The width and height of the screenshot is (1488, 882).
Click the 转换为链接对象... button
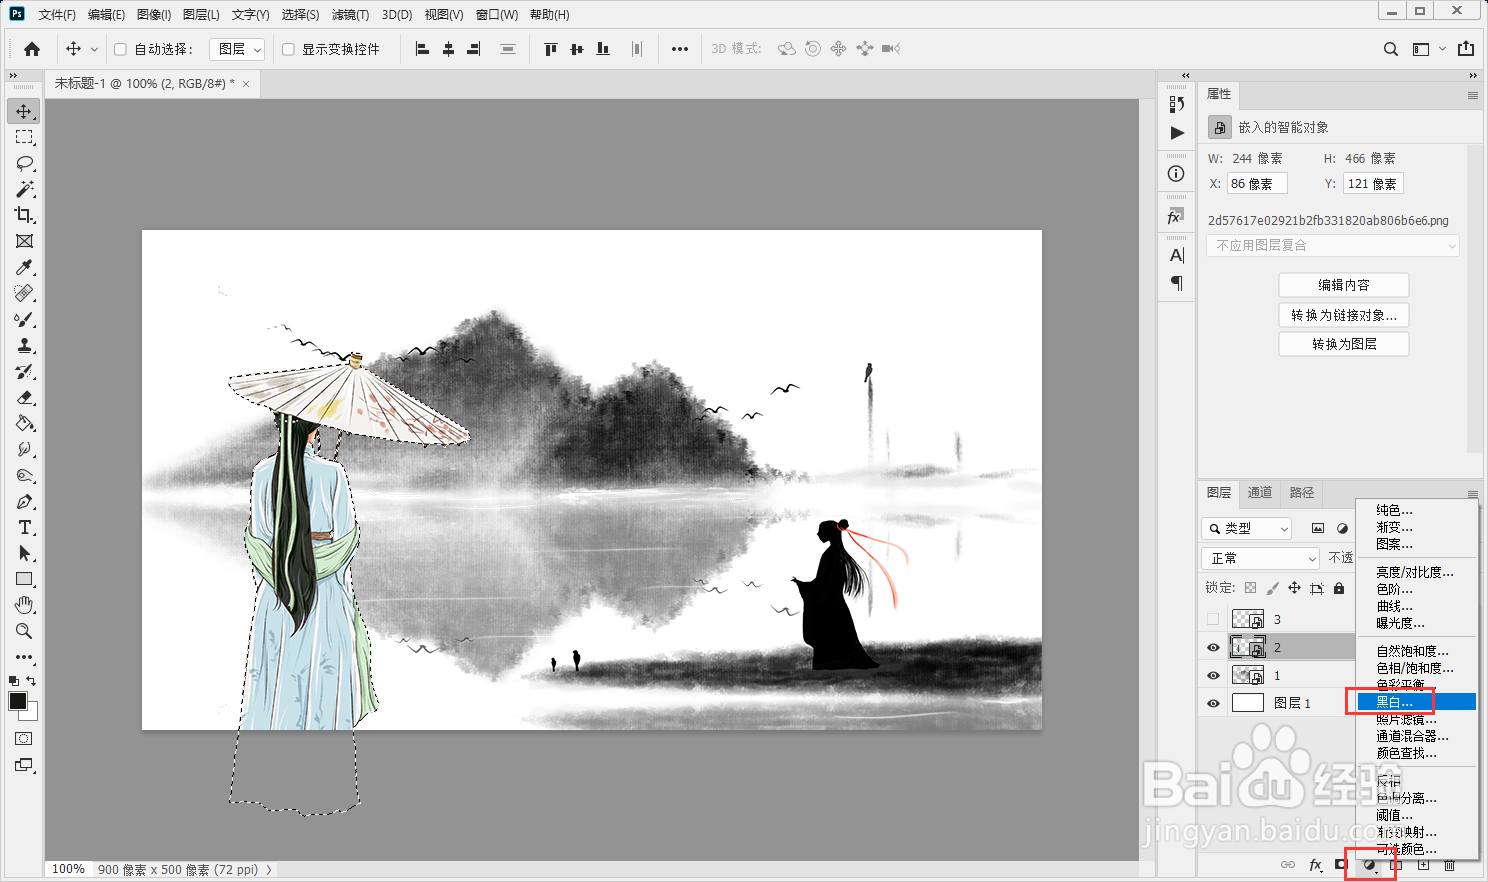coord(1344,315)
